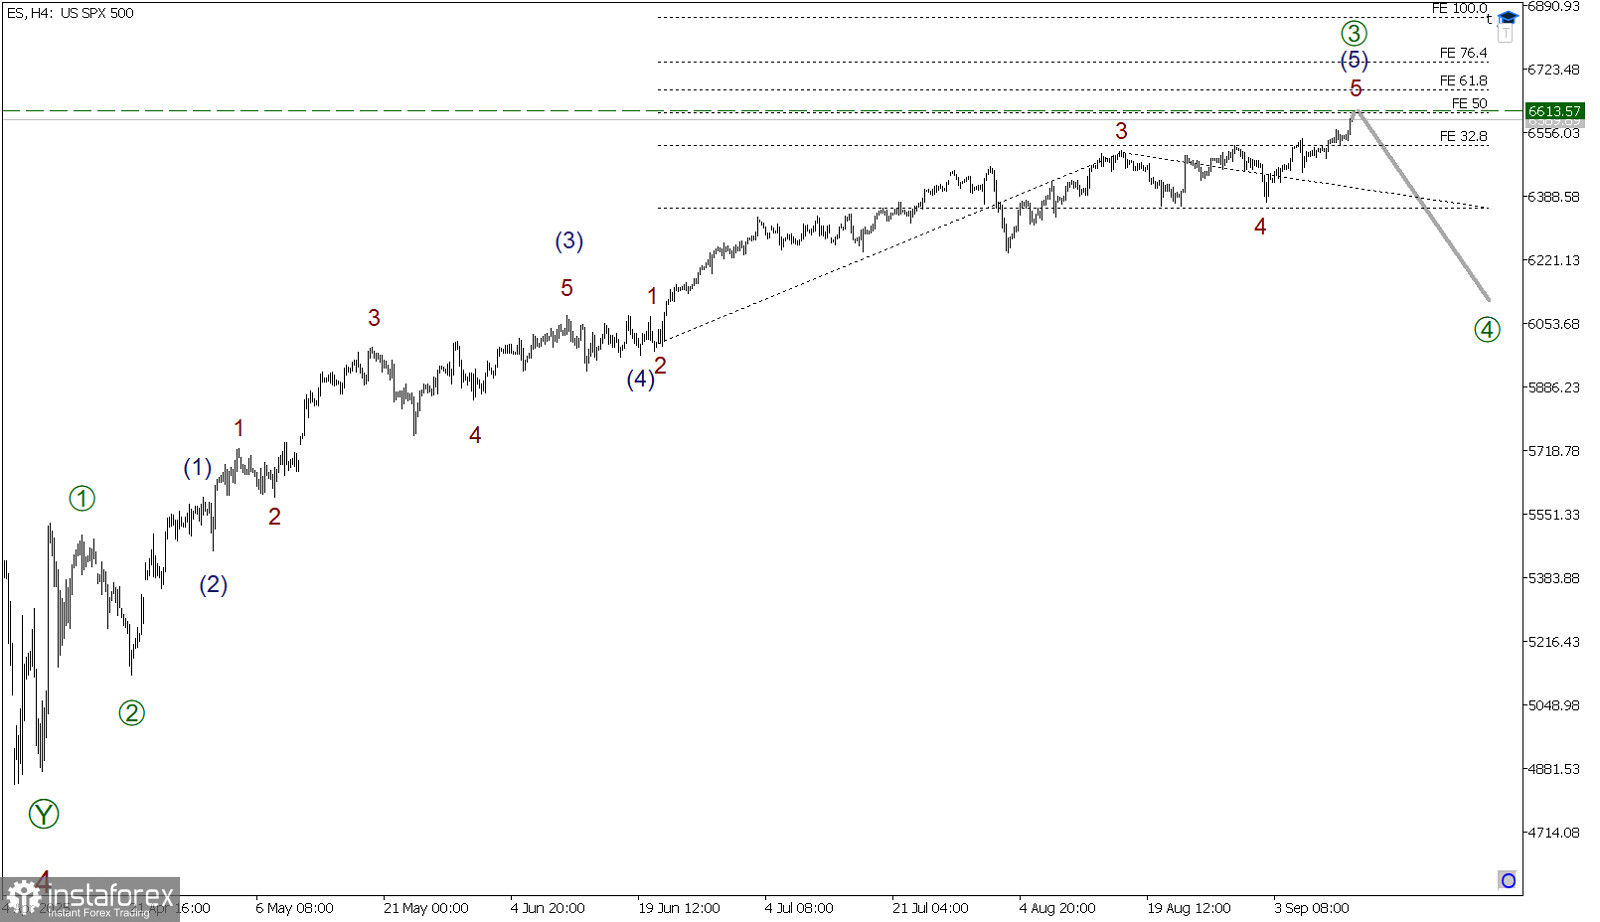
Task: Select the gray projected downtrend arrow line
Action: tap(1424, 205)
